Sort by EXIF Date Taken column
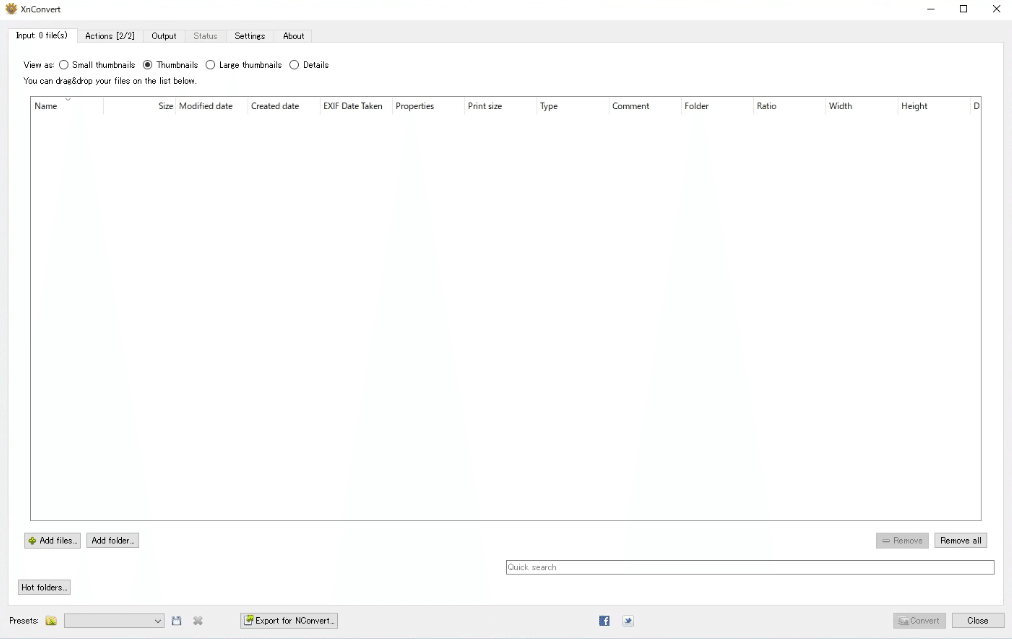Viewport: 1012px width, 639px height. [x=356, y=106]
